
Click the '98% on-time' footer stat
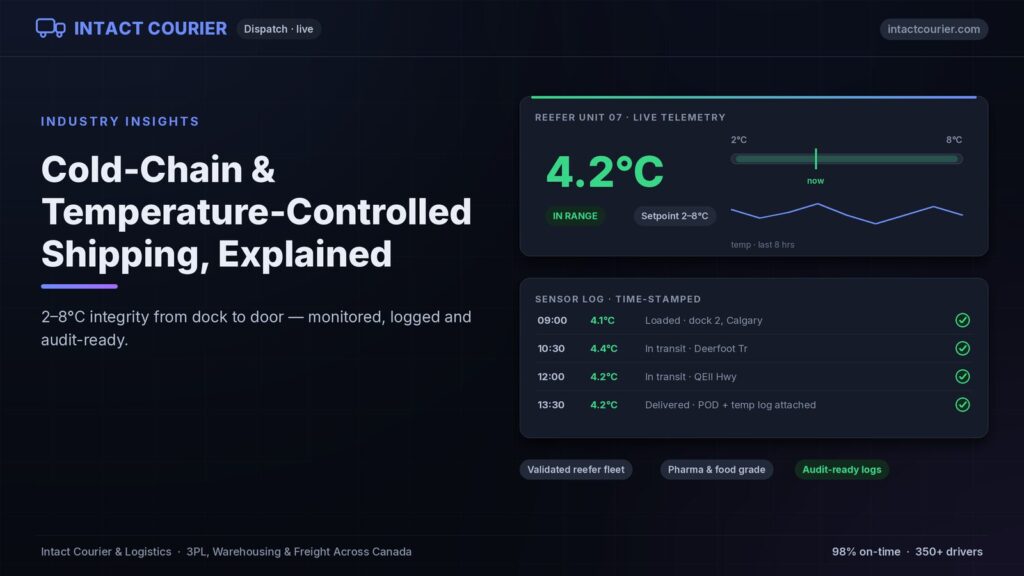pos(865,551)
